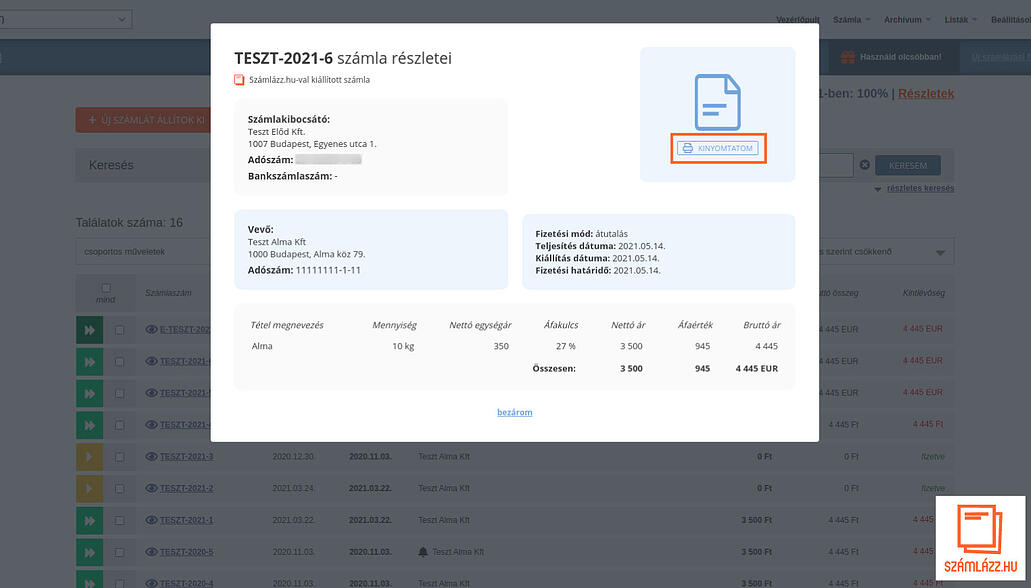Click the eye icon beside TESZT-2021-3

152,457
